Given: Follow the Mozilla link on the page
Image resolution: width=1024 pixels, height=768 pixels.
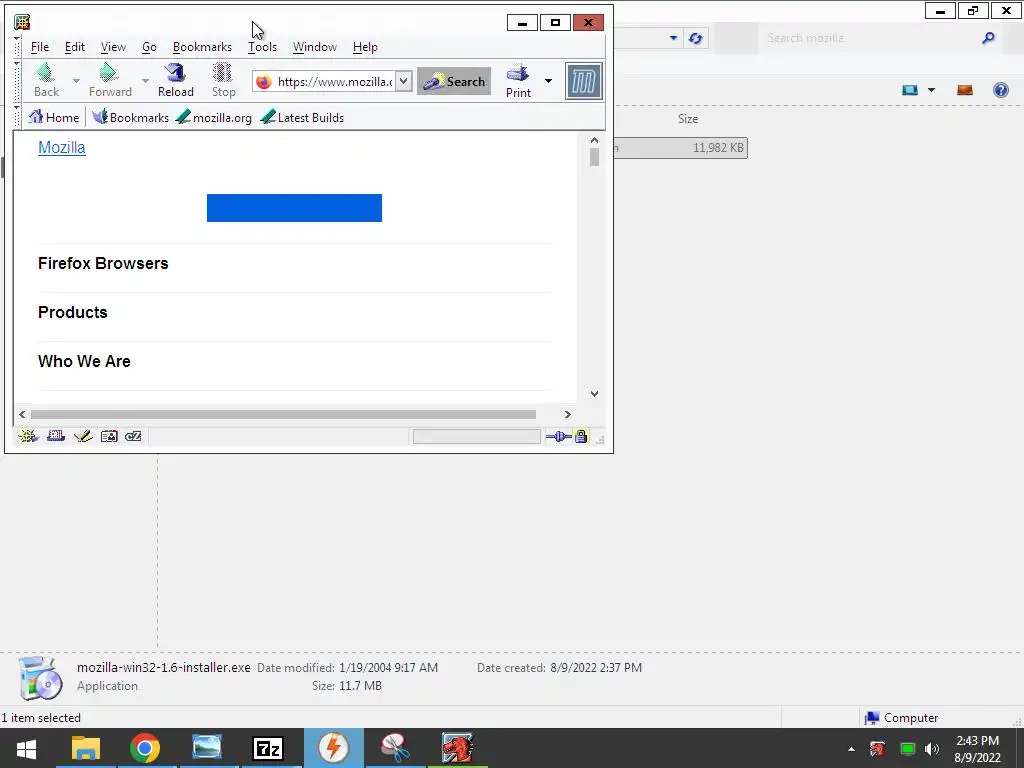Looking at the screenshot, I should pos(61,148).
